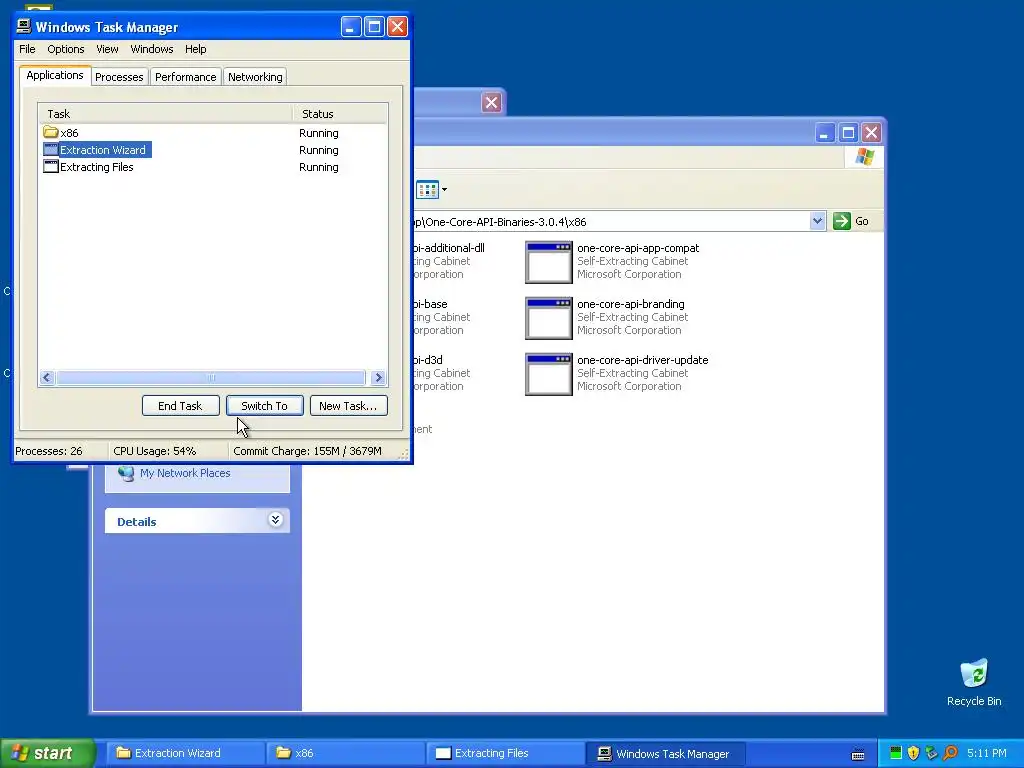Select the Applications tab
Image resolution: width=1024 pixels, height=768 pixels.
pos(55,75)
